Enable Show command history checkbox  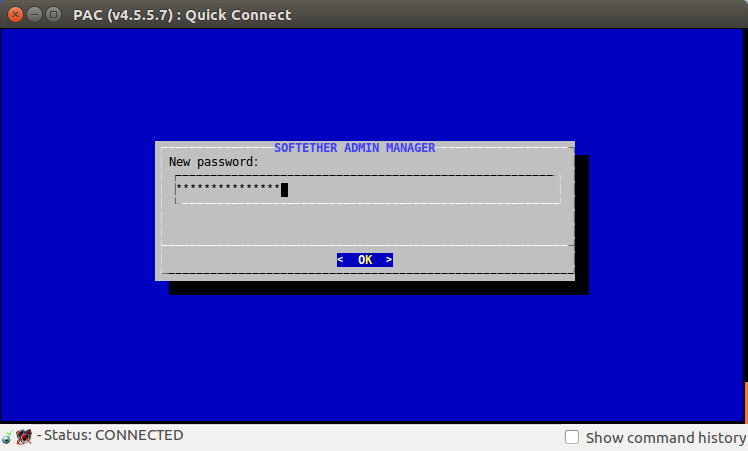571,437
